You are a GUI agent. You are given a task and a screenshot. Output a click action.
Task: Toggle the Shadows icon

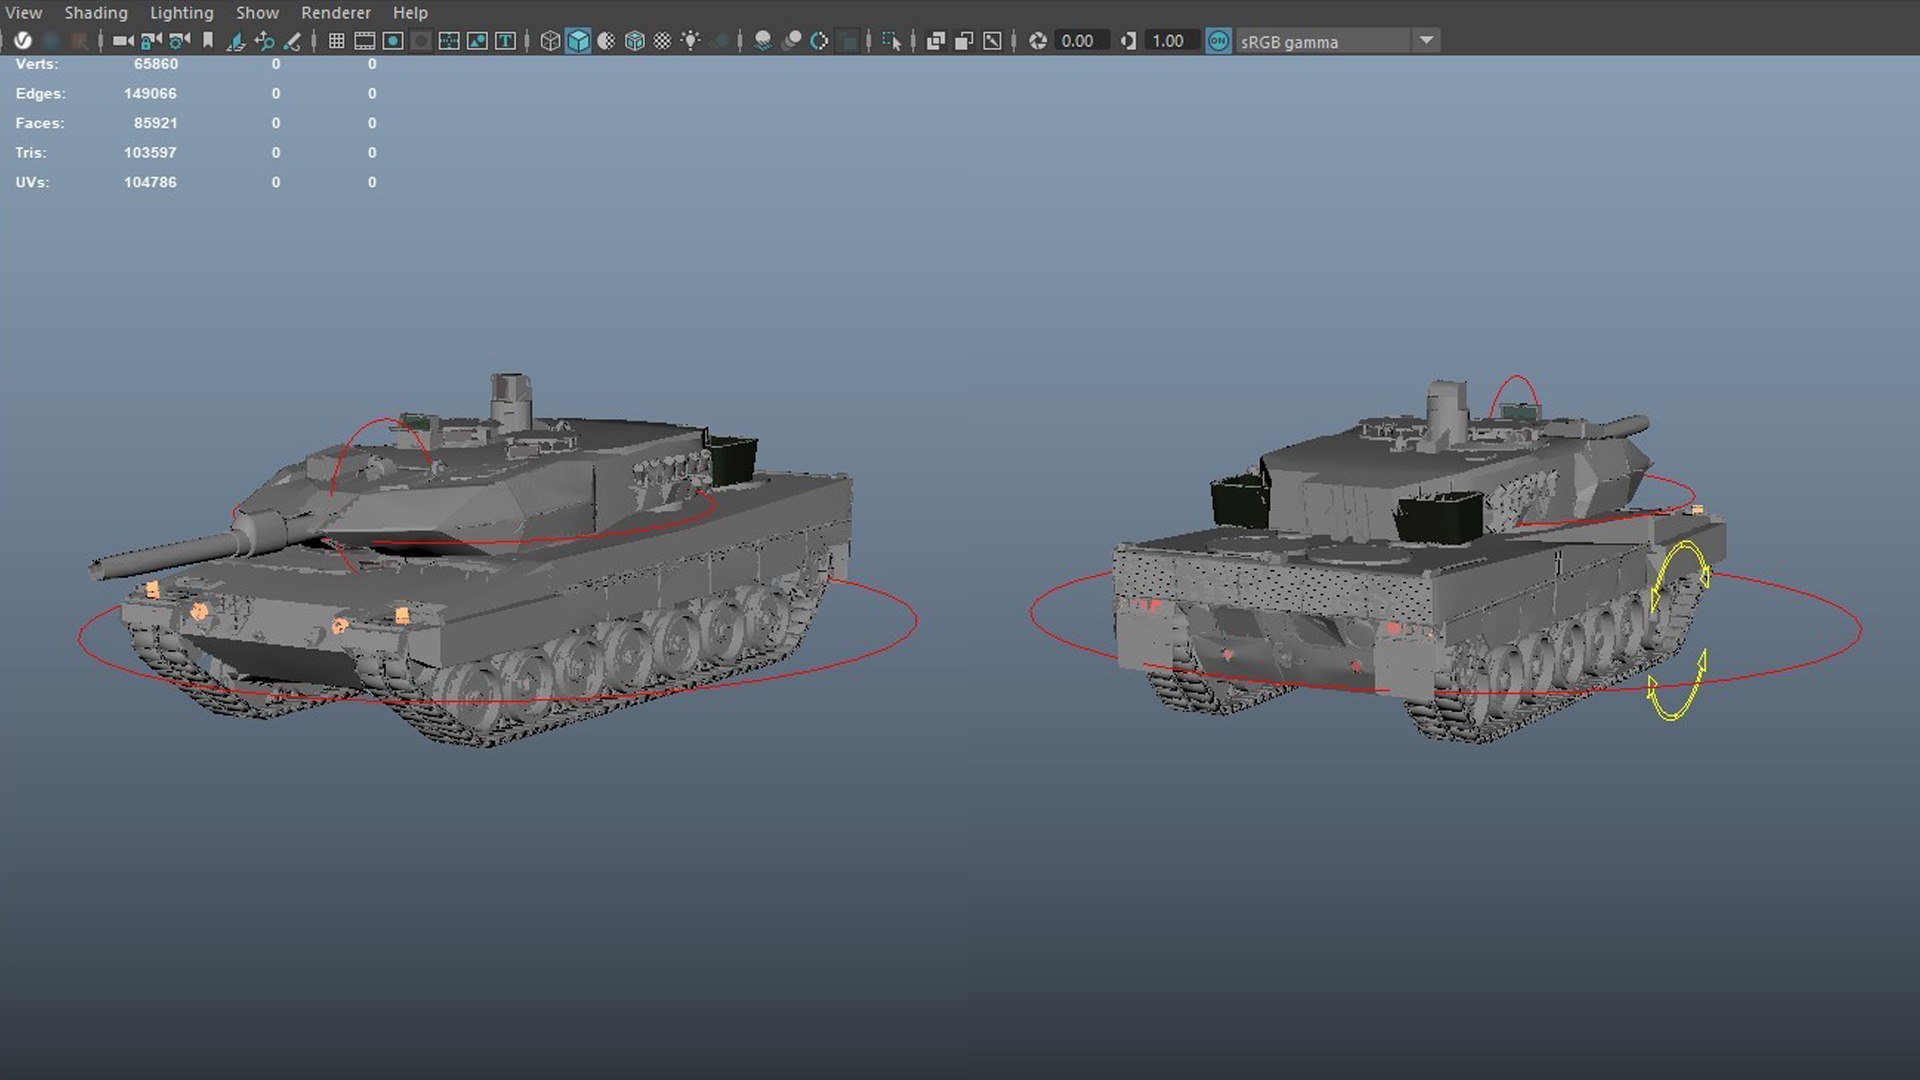click(x=719, y=41)
